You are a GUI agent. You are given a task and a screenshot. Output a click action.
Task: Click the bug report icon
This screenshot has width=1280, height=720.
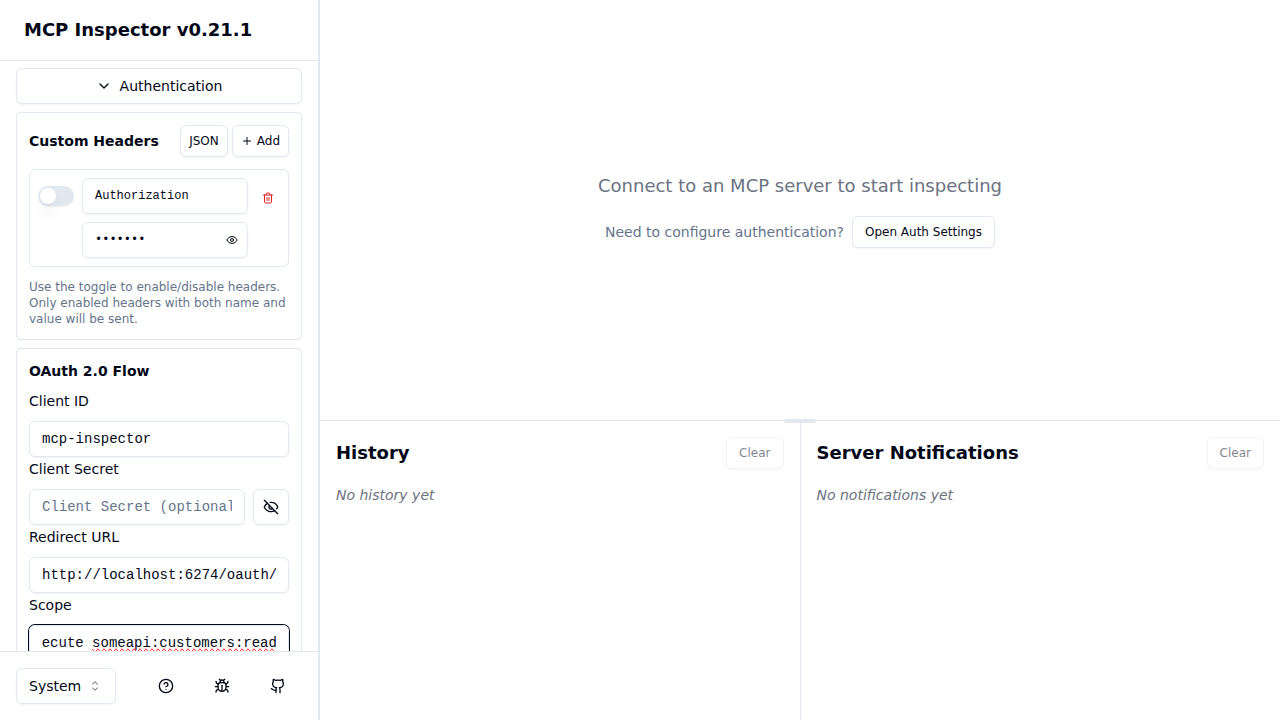point(222,686)
